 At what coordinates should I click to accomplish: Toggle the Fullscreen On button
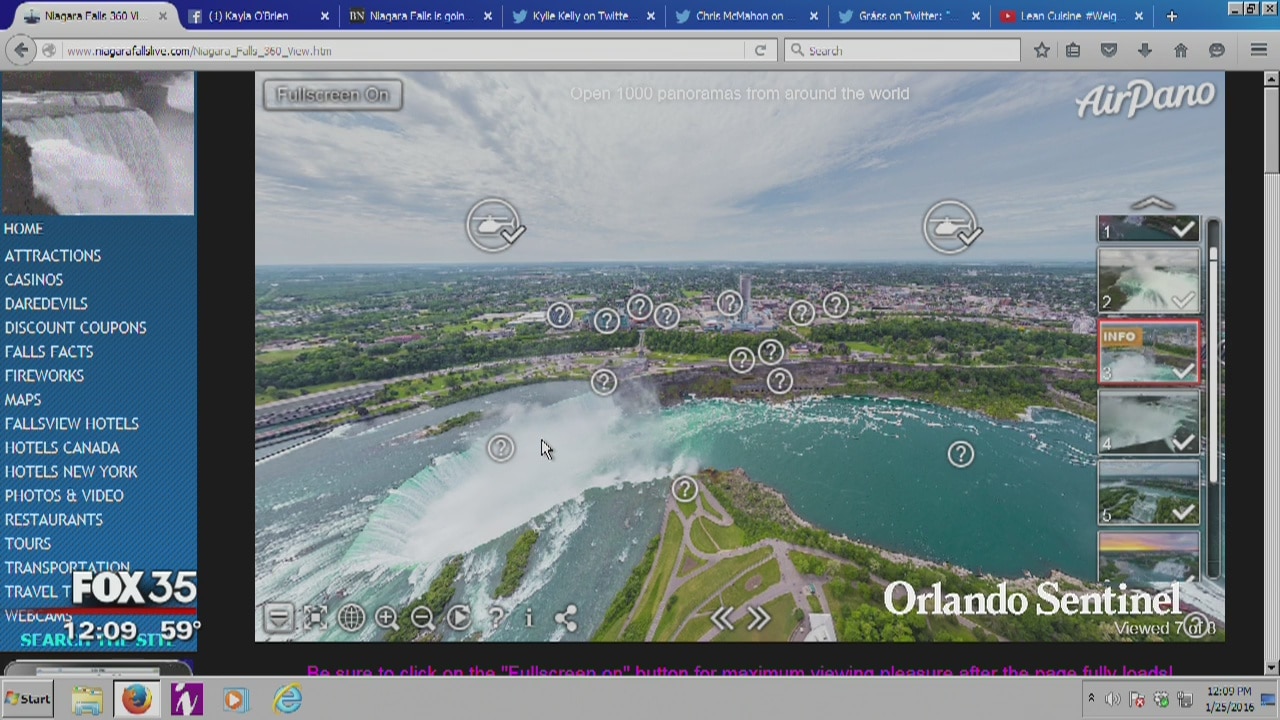tap(332, 95)
